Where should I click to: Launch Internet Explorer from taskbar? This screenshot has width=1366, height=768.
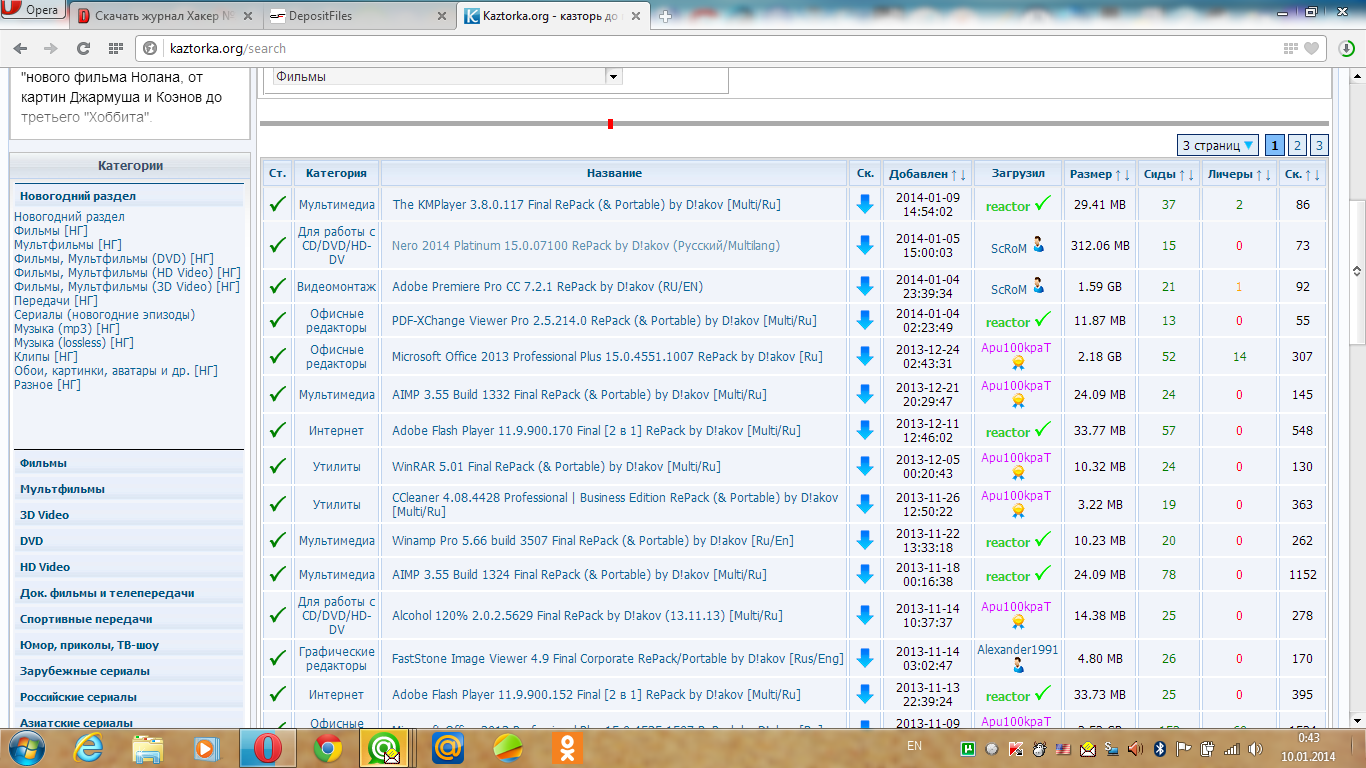tap(89, 748)
